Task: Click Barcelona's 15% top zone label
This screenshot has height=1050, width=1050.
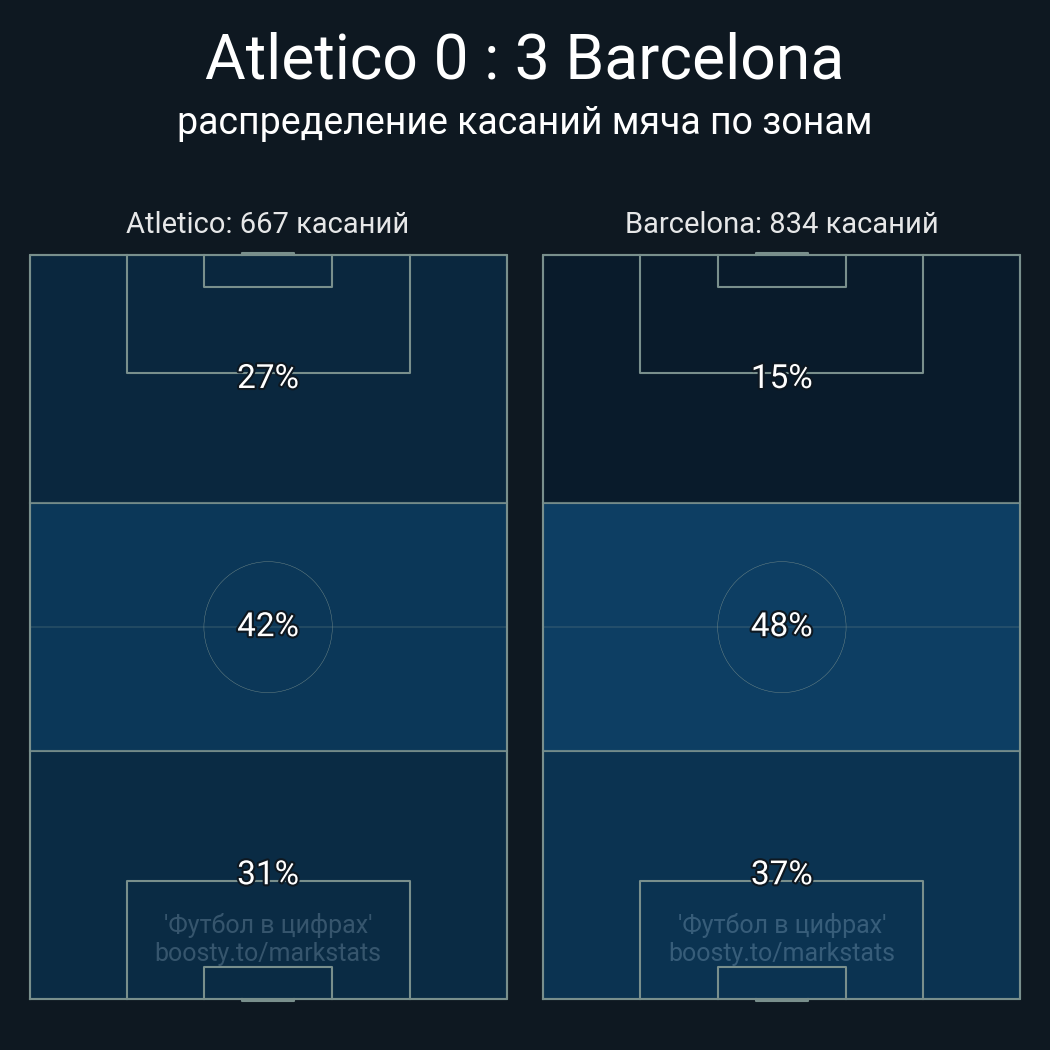Action: pyautogui.click(x=781, y=377)
